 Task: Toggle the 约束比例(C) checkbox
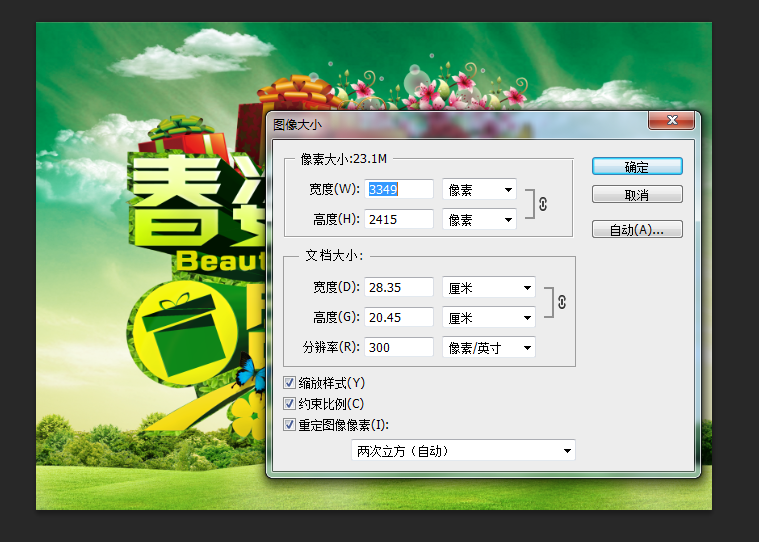(x=289, y=404)
